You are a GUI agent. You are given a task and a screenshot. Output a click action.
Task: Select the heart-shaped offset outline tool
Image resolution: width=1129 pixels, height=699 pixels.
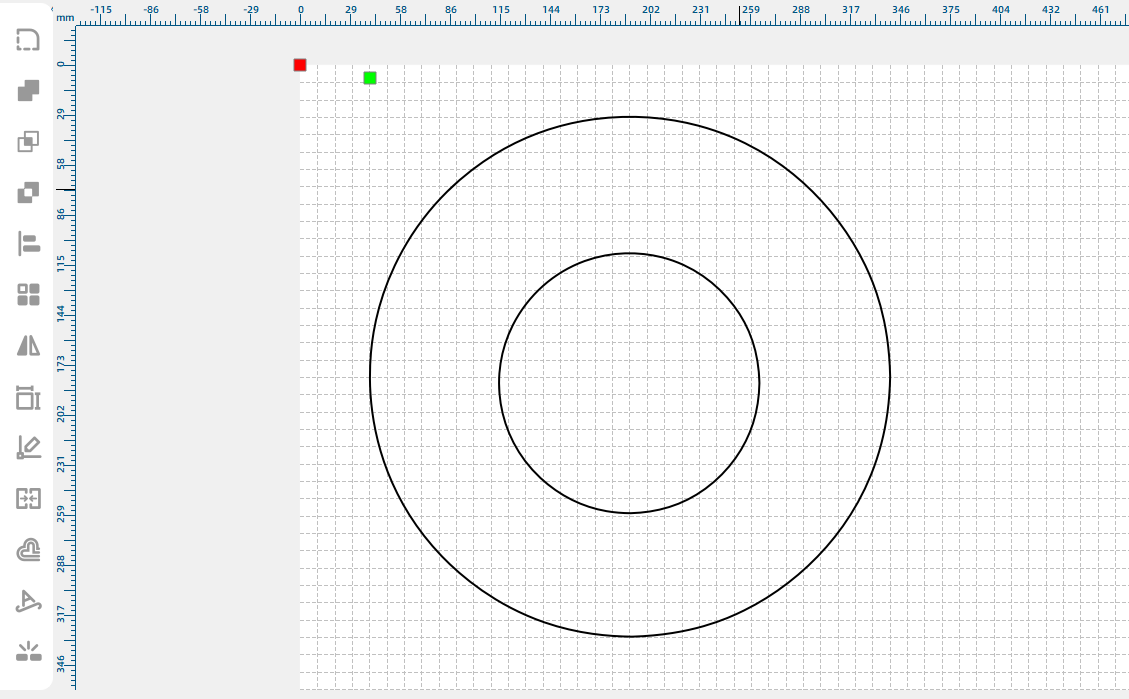pos(28,550)
